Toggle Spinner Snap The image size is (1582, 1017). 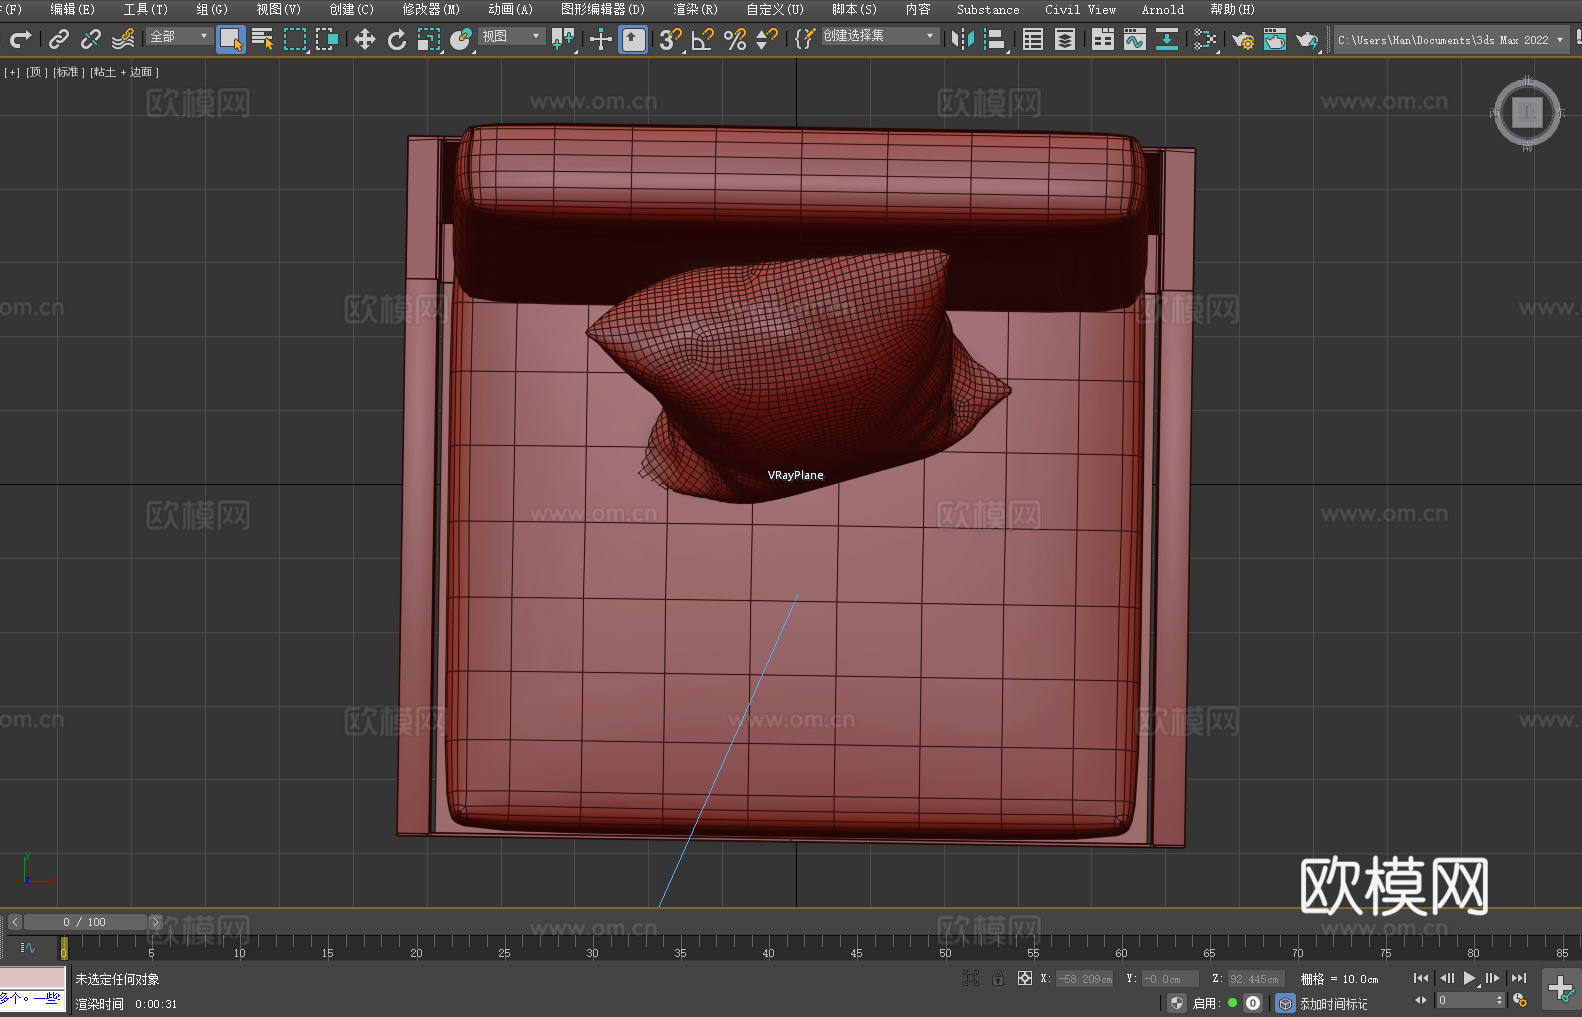click(767, 39)
